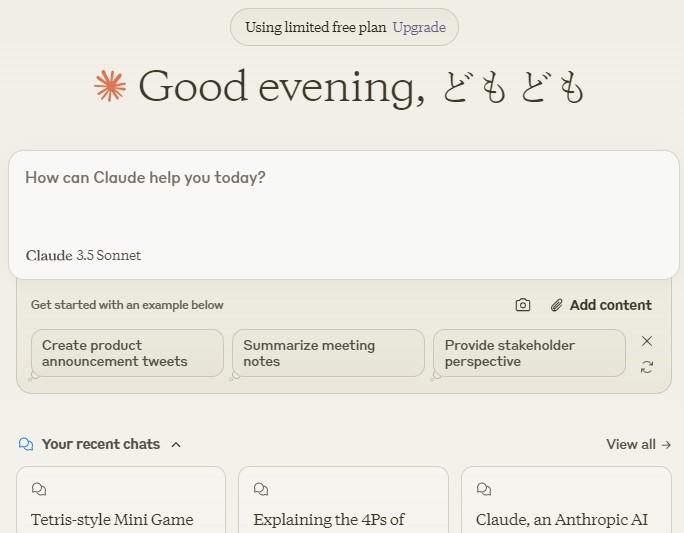
Task: Refresh example suggestions with the cycle icon
Action: [x=647, y=367]
